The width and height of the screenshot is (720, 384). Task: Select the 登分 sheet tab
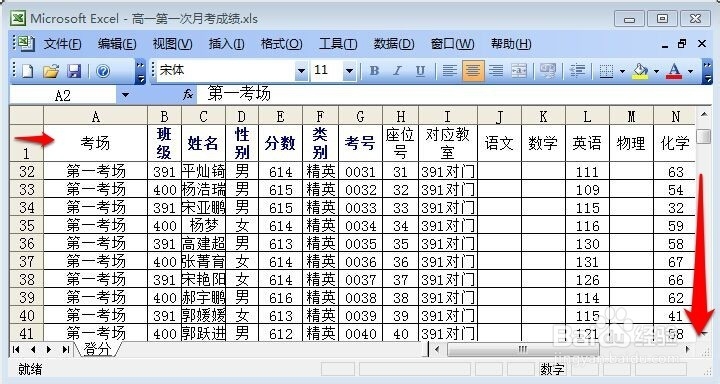[x=98, y=350]
